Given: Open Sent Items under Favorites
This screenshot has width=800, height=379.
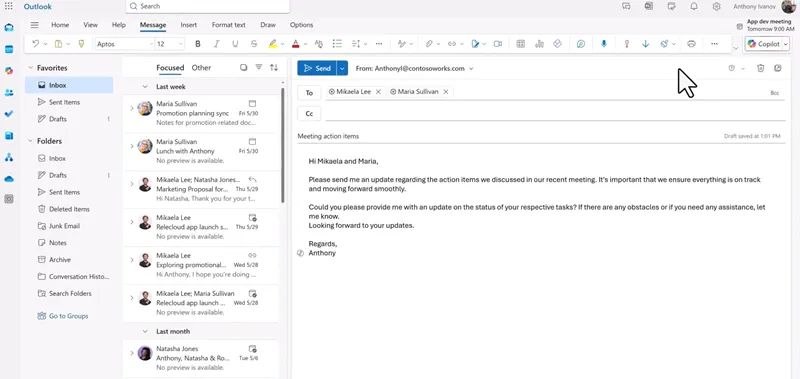Looking at the screenshot, I should [64, 102].
